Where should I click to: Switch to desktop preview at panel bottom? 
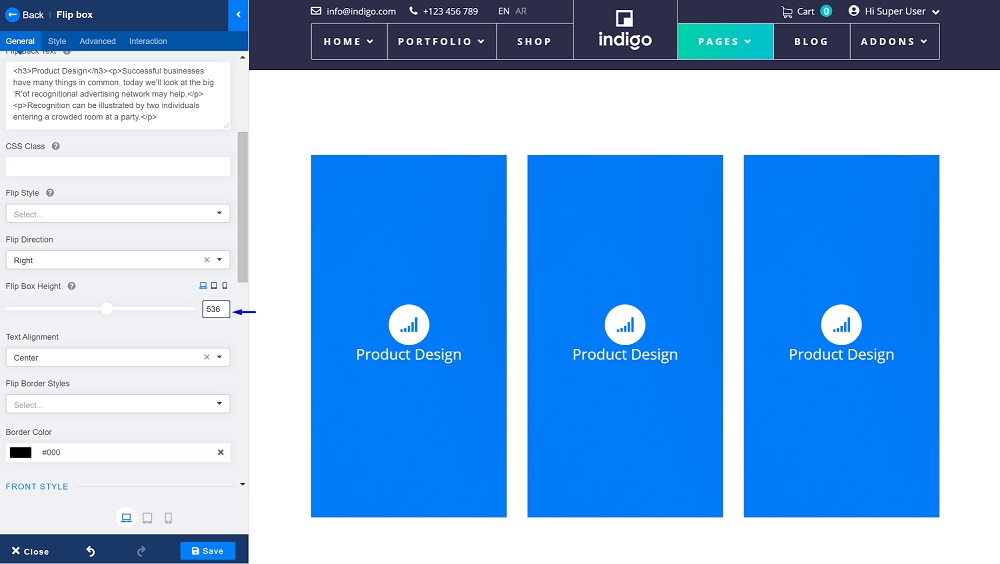click(126, 517)
